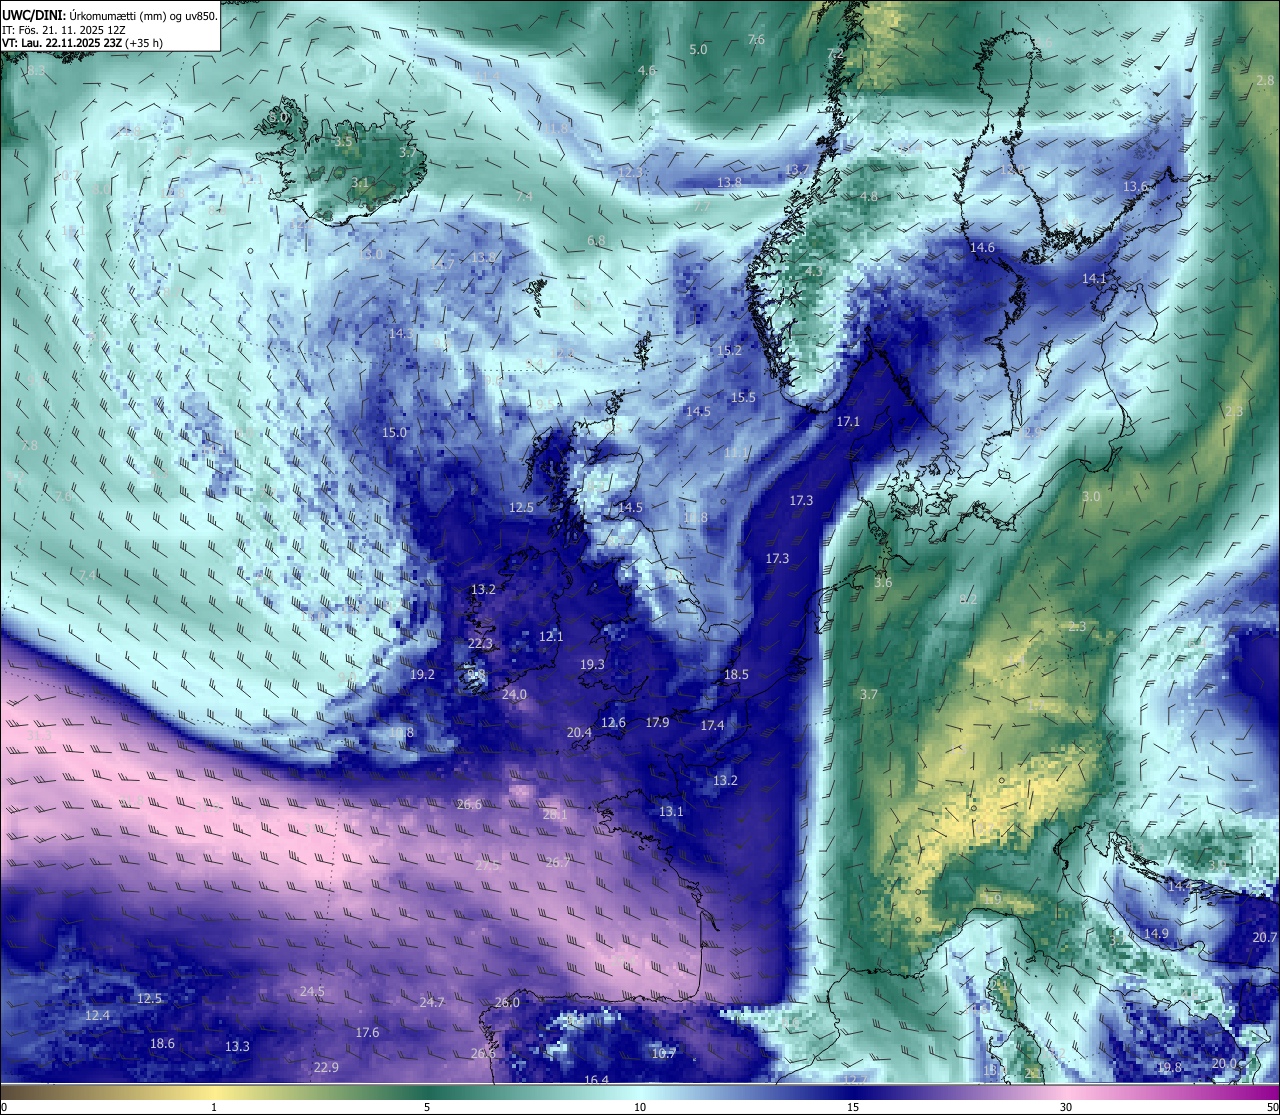Screen dimensions: 1280x1115
Task: Click the 22.3 value over Ireland
Action: tap(481, 643)
